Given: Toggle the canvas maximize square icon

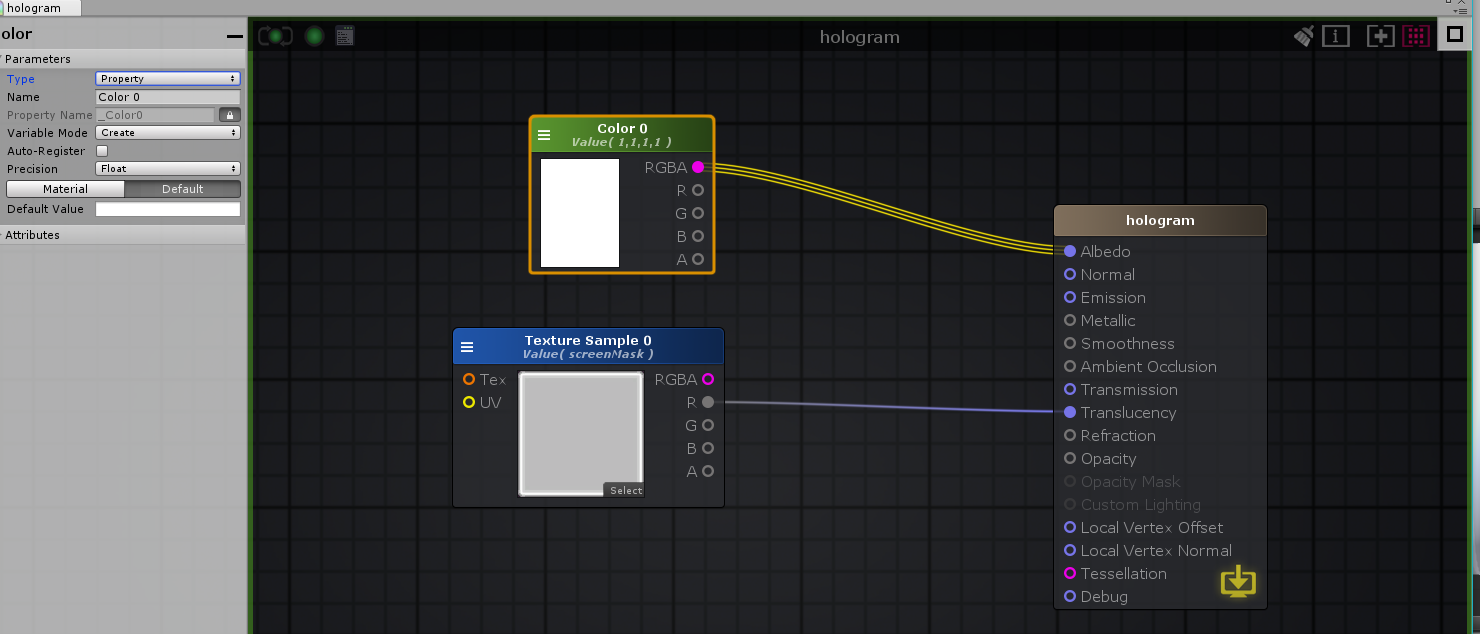Looking at the screenshot, I should coord(1455,33).
